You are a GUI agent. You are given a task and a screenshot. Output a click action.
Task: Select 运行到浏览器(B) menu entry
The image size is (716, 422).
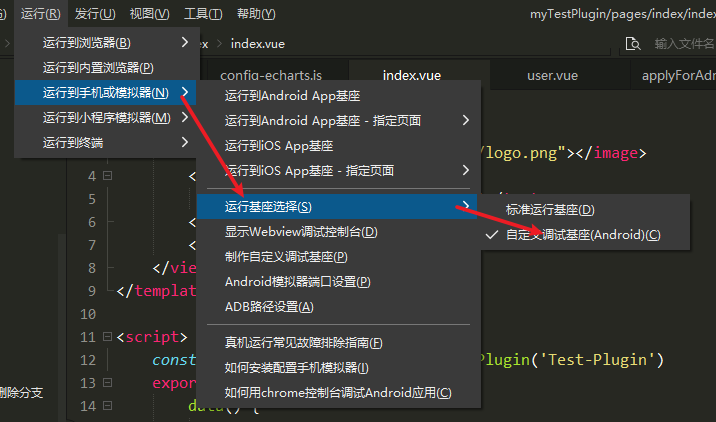click(107, 42)
